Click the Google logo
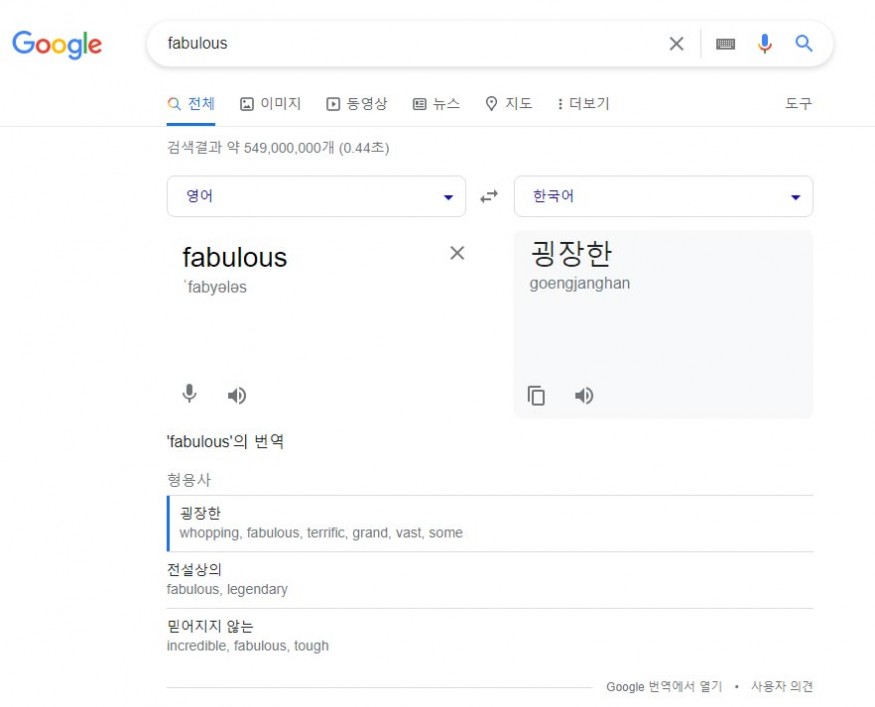 pos(57,44)
